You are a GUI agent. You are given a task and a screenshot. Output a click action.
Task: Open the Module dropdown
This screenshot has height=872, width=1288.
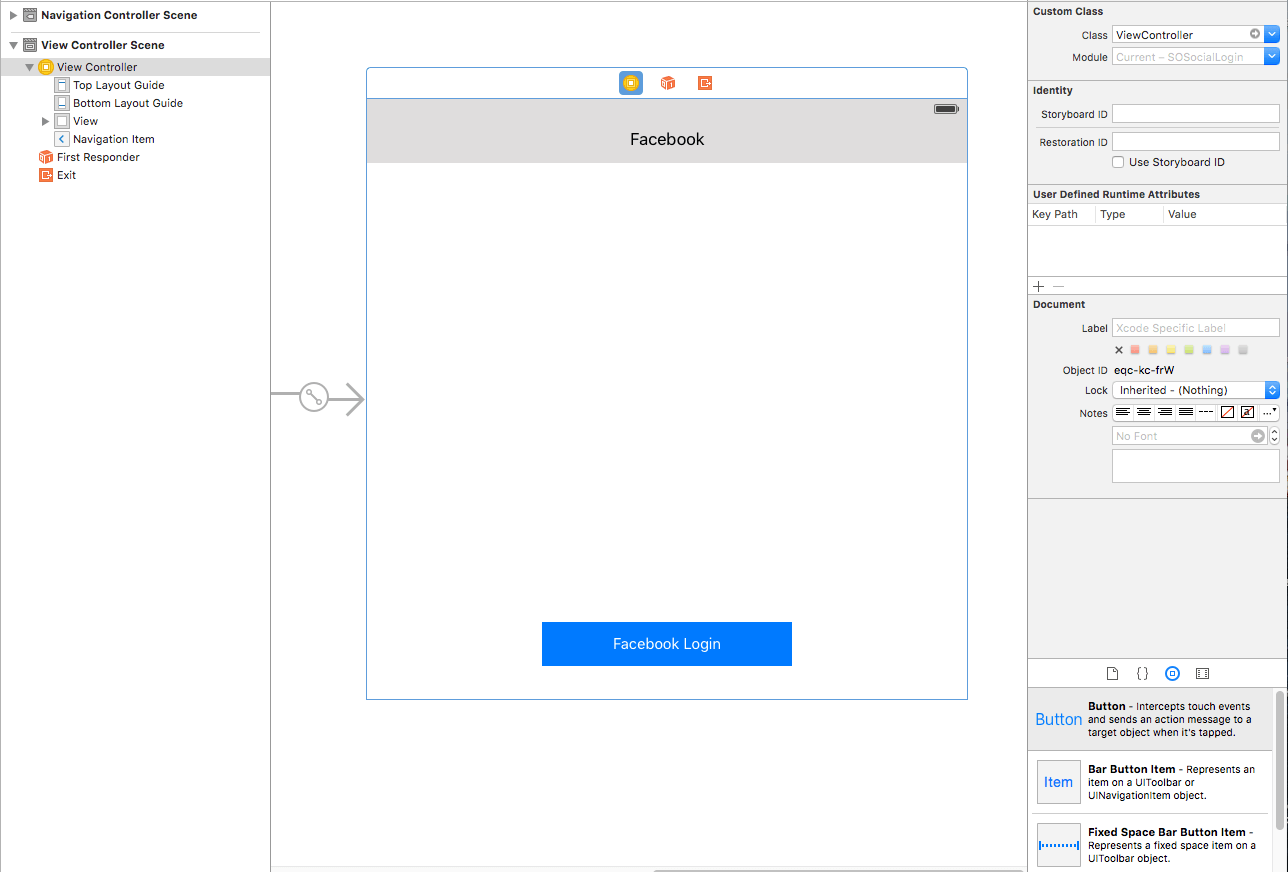1272,57
